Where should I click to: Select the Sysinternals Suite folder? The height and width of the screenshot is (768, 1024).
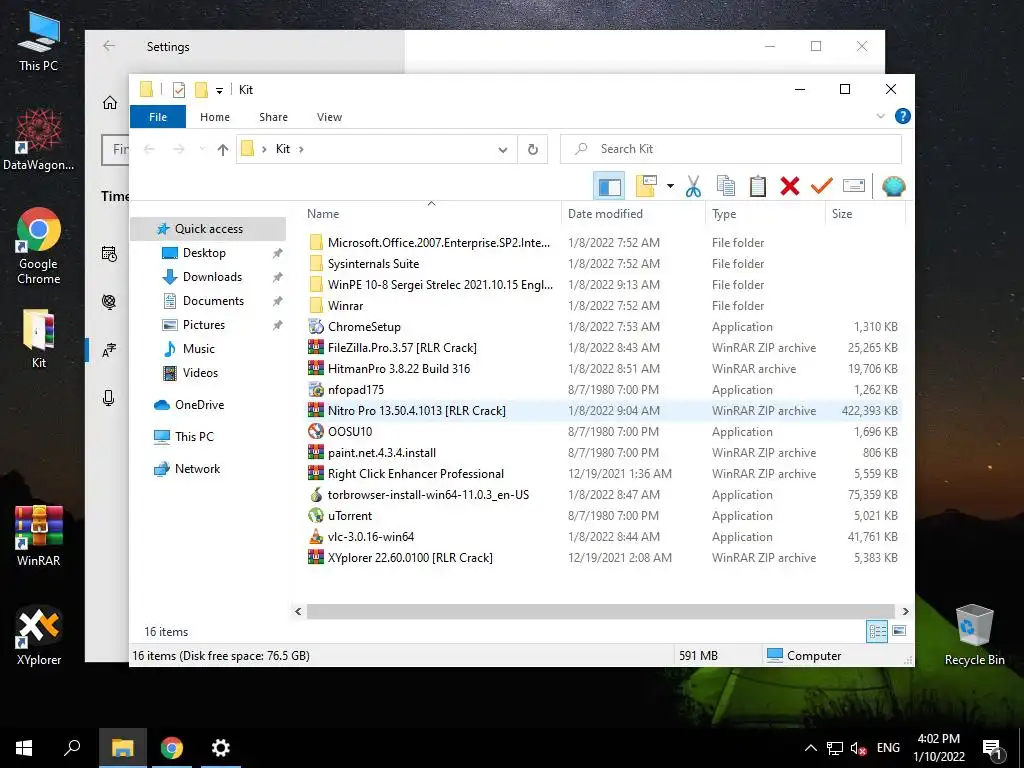coord(374,264)
